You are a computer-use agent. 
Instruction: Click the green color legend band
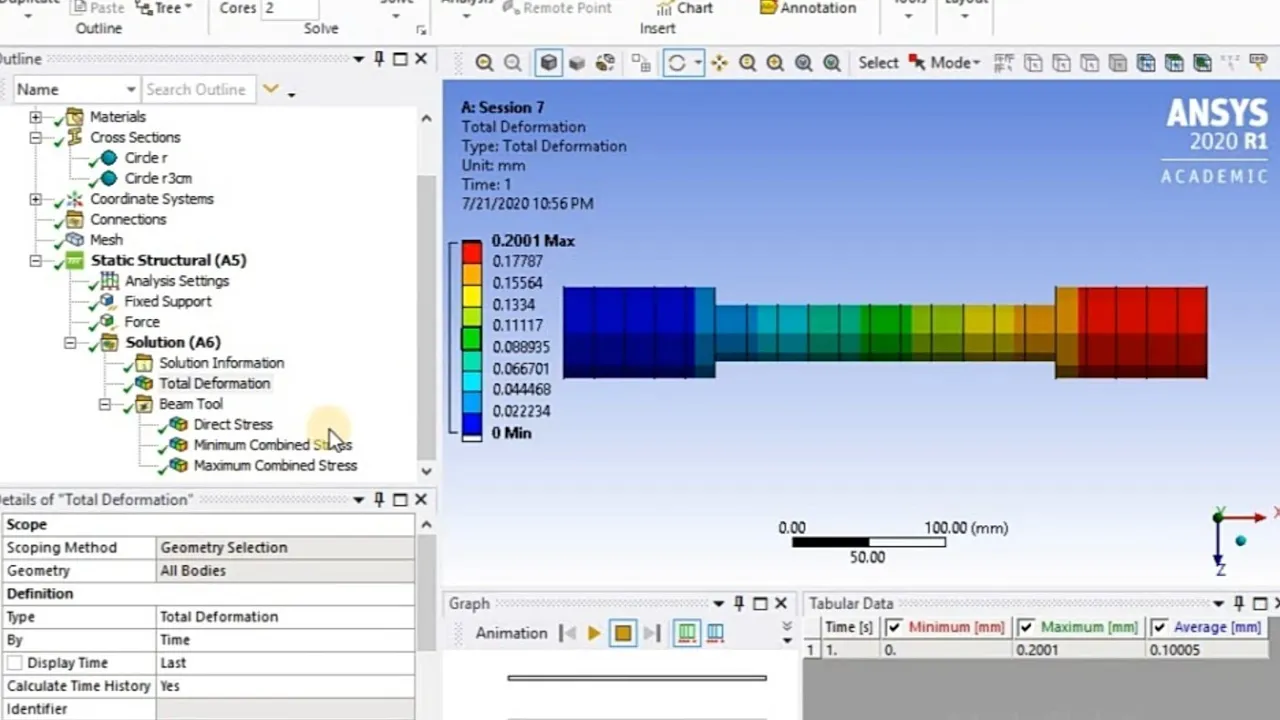(471, 337)
